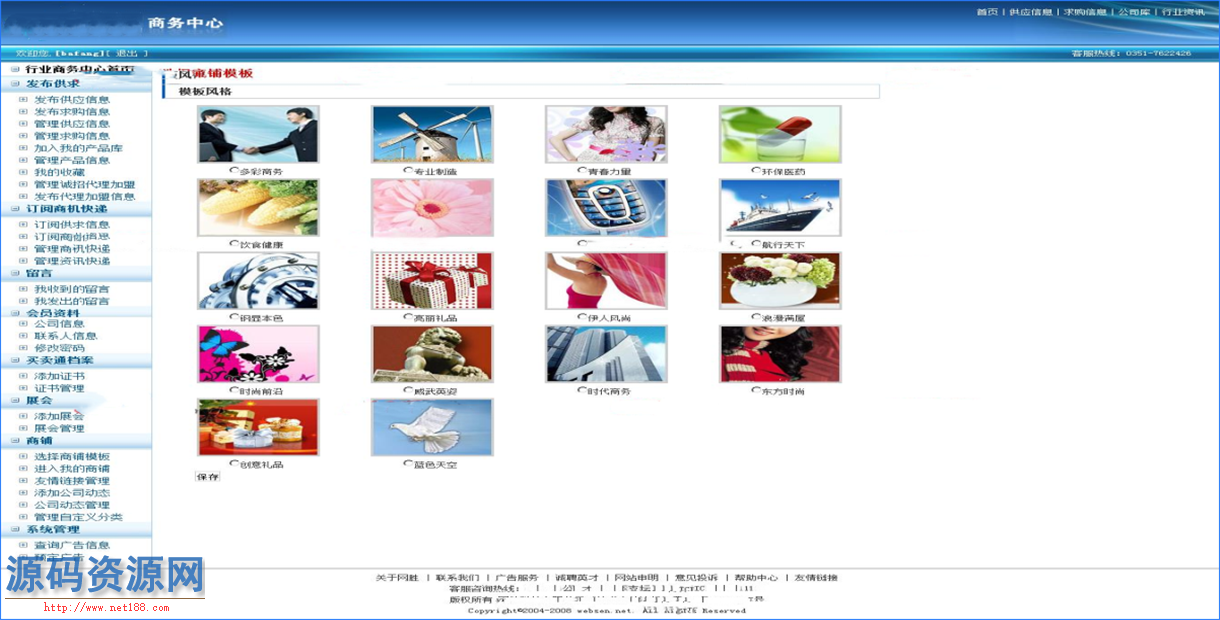Click the plus icon beside 修改密码
The image size is (1220, 620).
(24, 349)
